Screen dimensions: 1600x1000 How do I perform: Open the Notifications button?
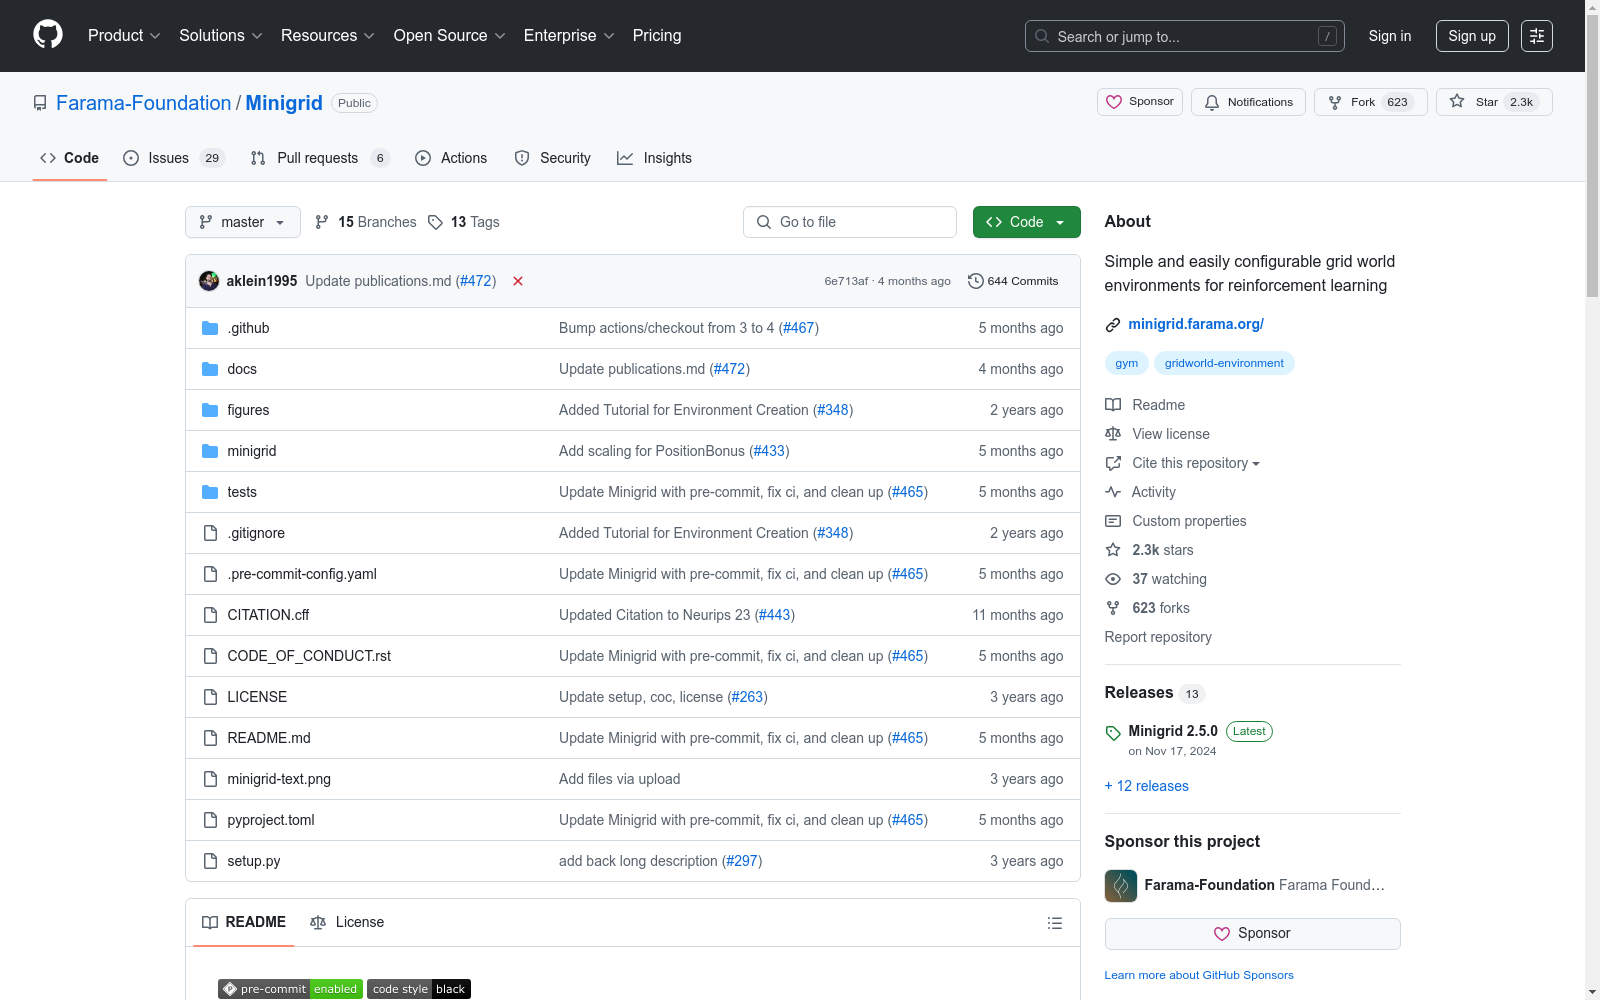[x=1248, y=102]
